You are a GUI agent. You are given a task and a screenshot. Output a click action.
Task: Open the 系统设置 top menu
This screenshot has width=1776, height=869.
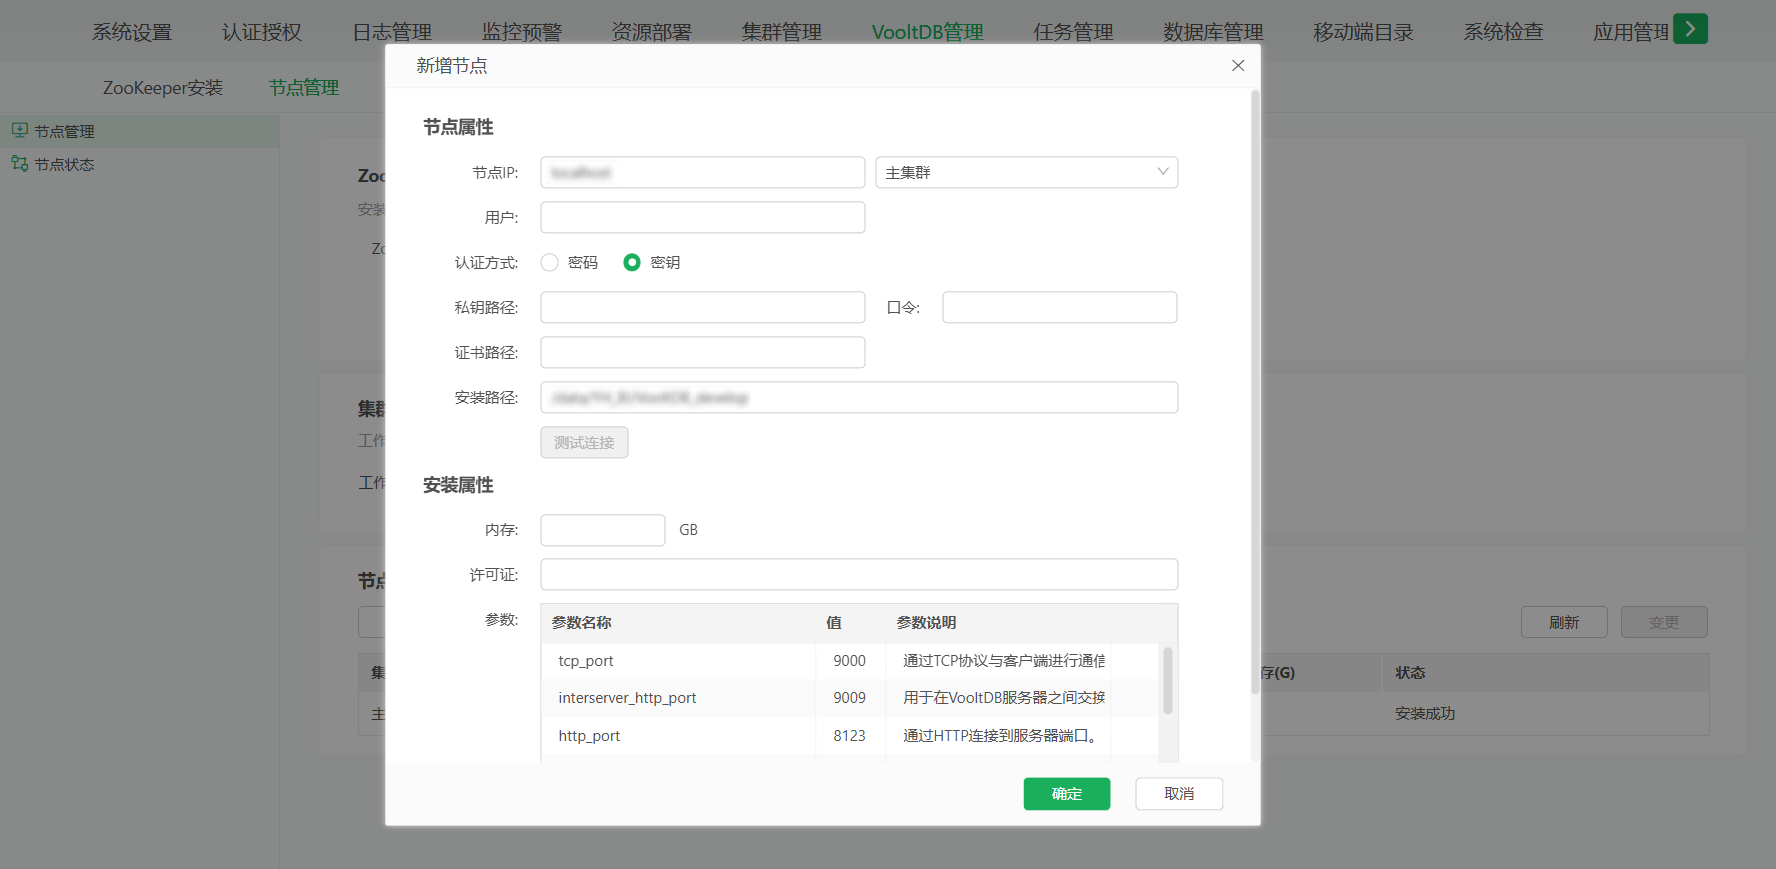click(x=132, y=32)
